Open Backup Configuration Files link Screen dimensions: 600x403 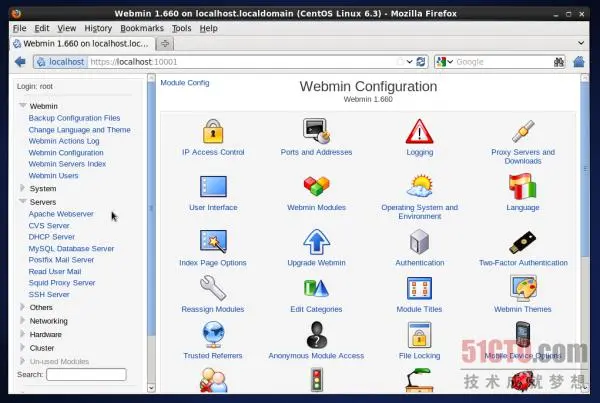(x=74, y=118)
